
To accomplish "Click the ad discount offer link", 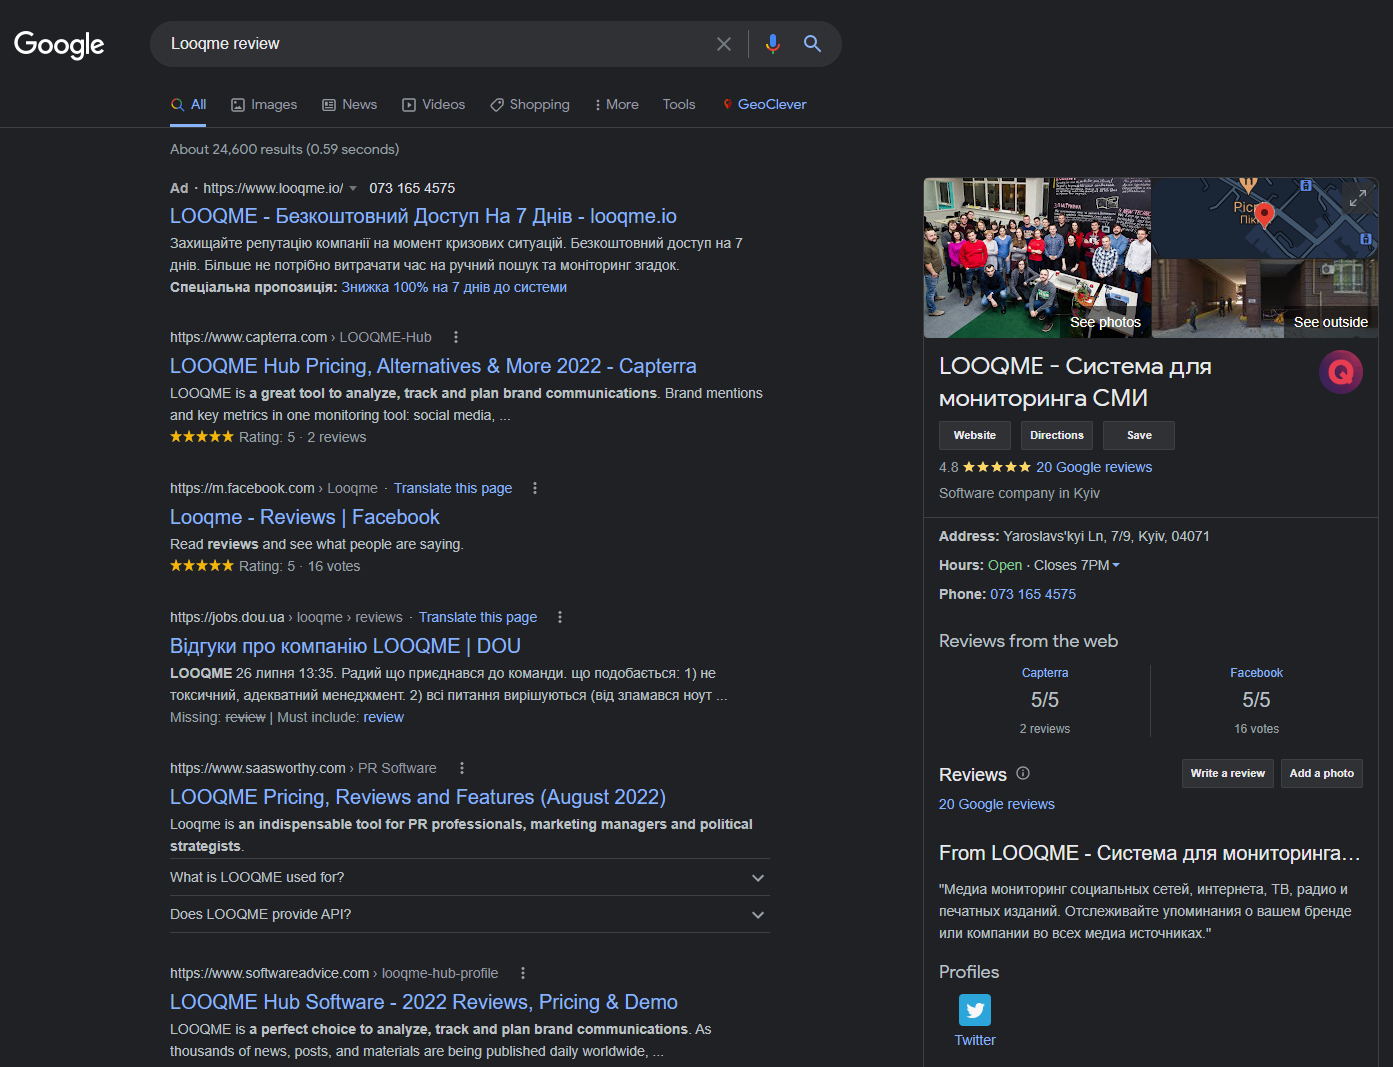I will tap(454, 287).
